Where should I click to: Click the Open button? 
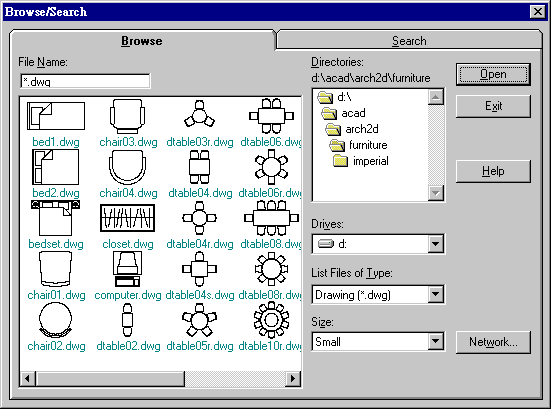(x=493, y=74)
